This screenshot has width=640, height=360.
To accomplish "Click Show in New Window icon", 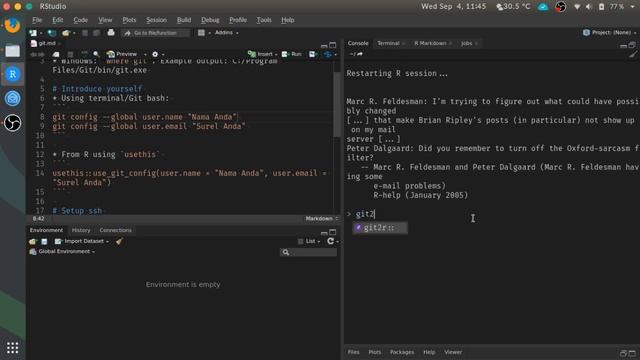I will pyautogui.click(x=56, y=54).
